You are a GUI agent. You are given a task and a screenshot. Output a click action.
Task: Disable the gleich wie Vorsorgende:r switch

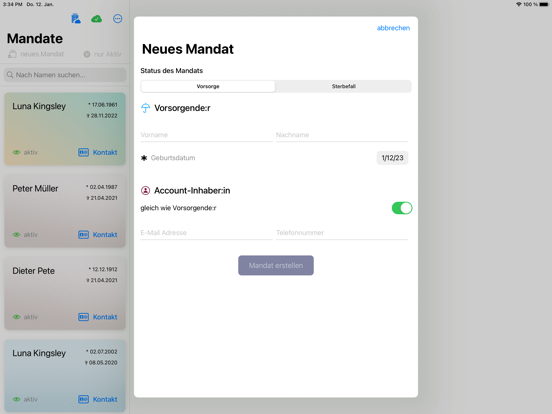(x=402, y=208)
